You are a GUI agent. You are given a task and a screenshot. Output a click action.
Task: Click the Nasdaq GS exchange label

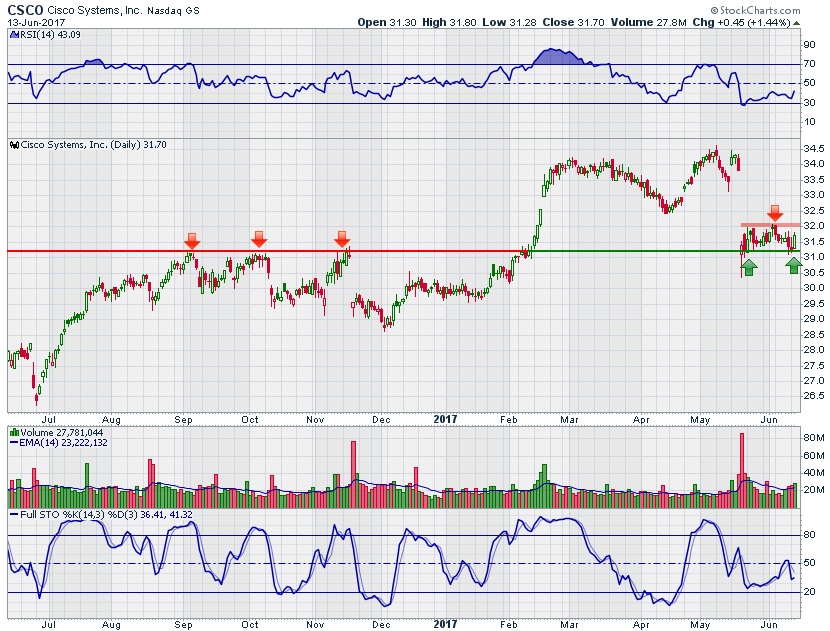tap(173, 11)
